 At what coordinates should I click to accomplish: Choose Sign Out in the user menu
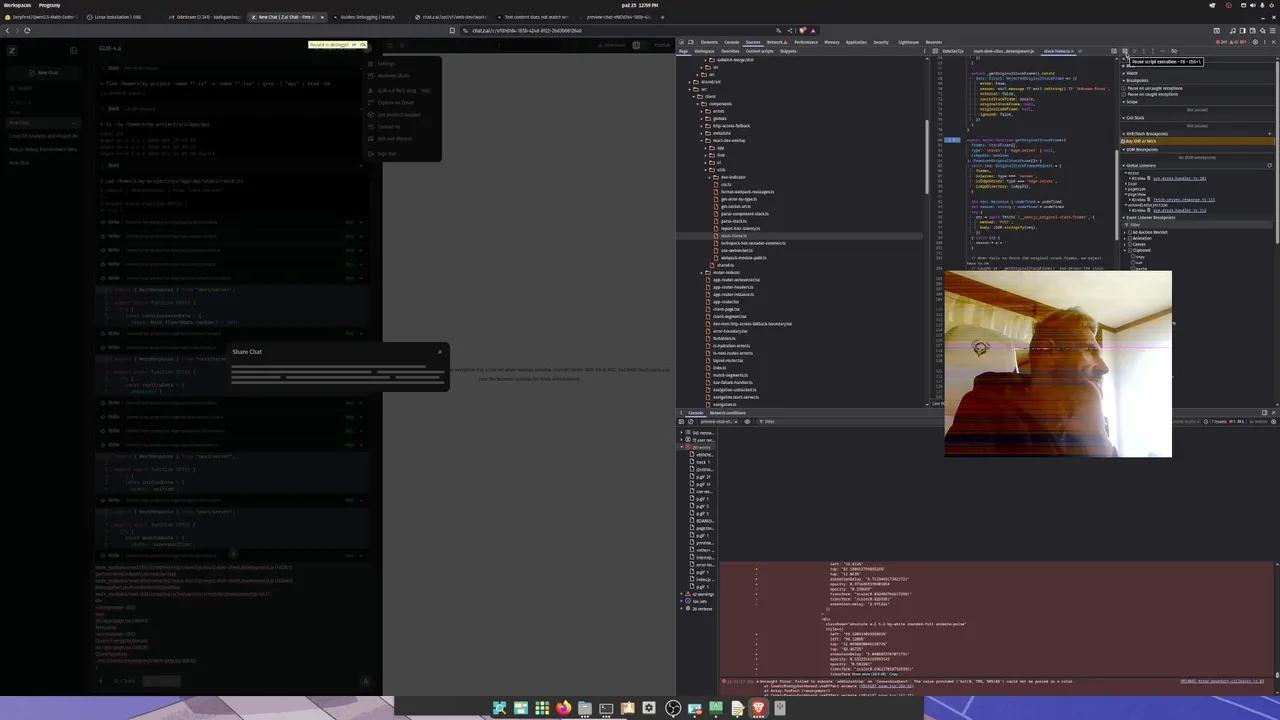[387, 153]
